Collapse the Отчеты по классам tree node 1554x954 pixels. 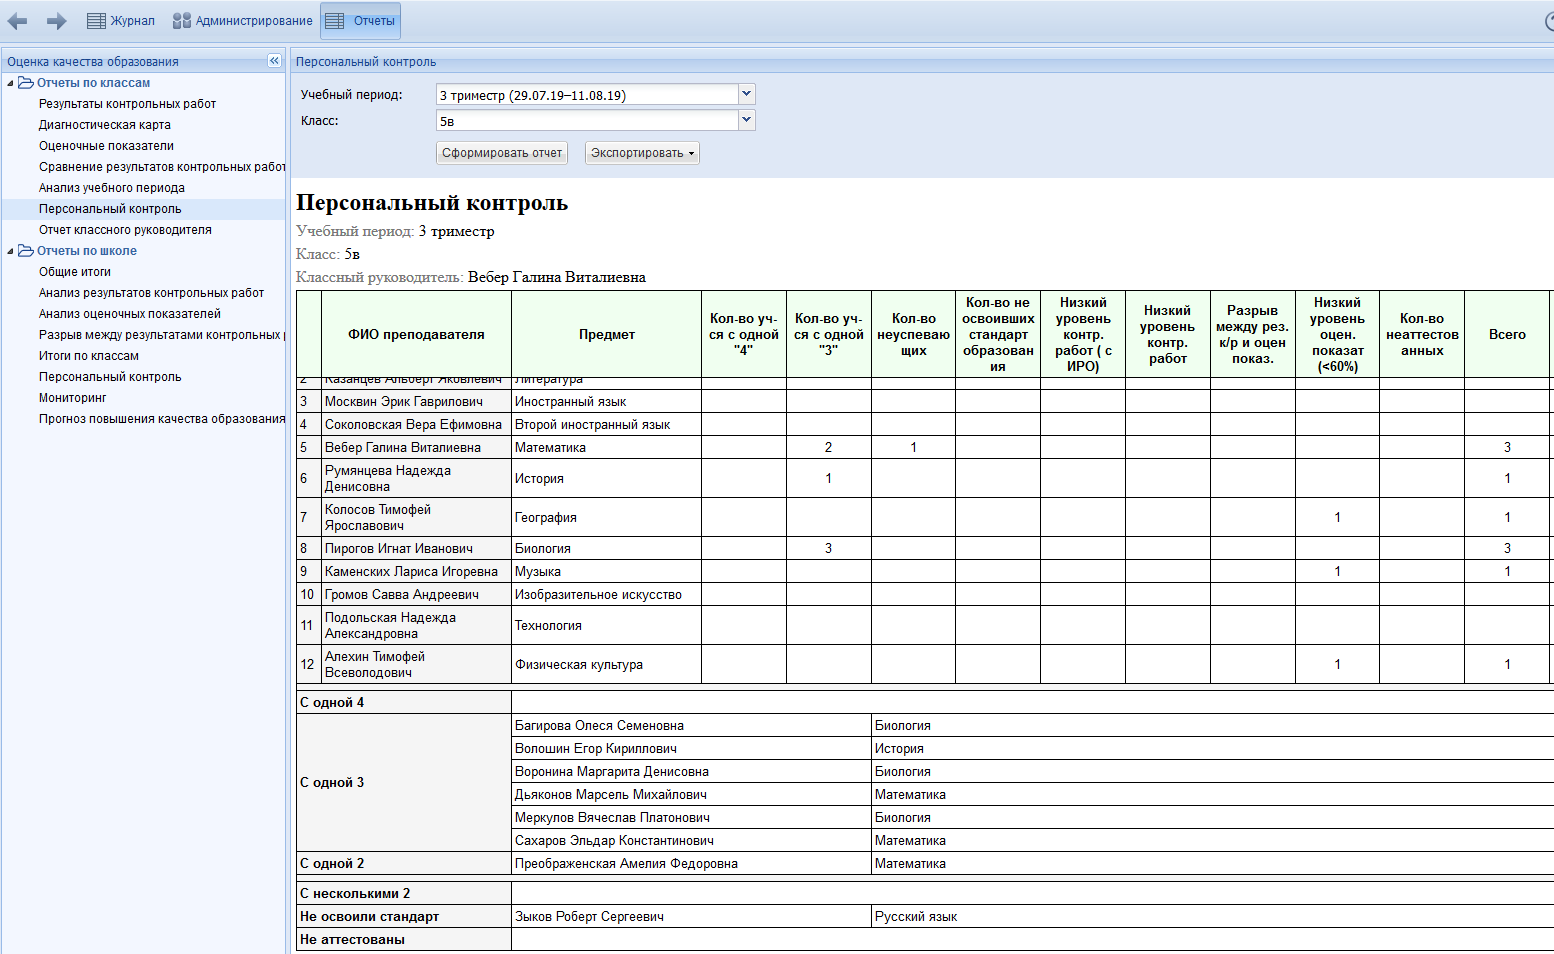pos(10,83)
